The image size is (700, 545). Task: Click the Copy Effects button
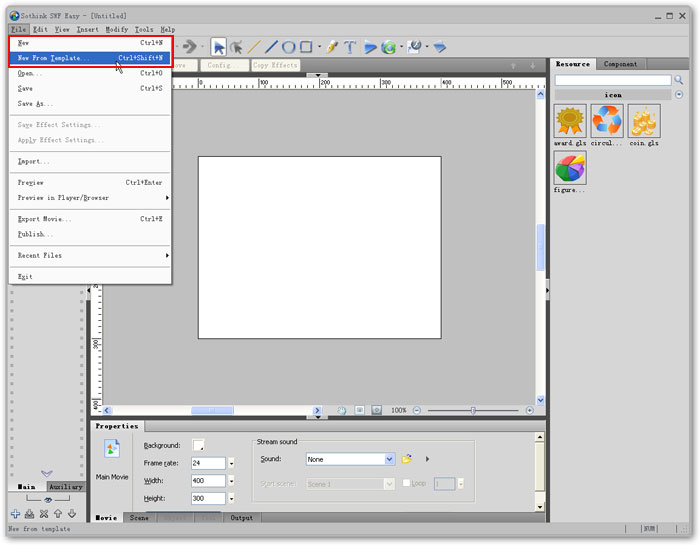coord(275,65)
